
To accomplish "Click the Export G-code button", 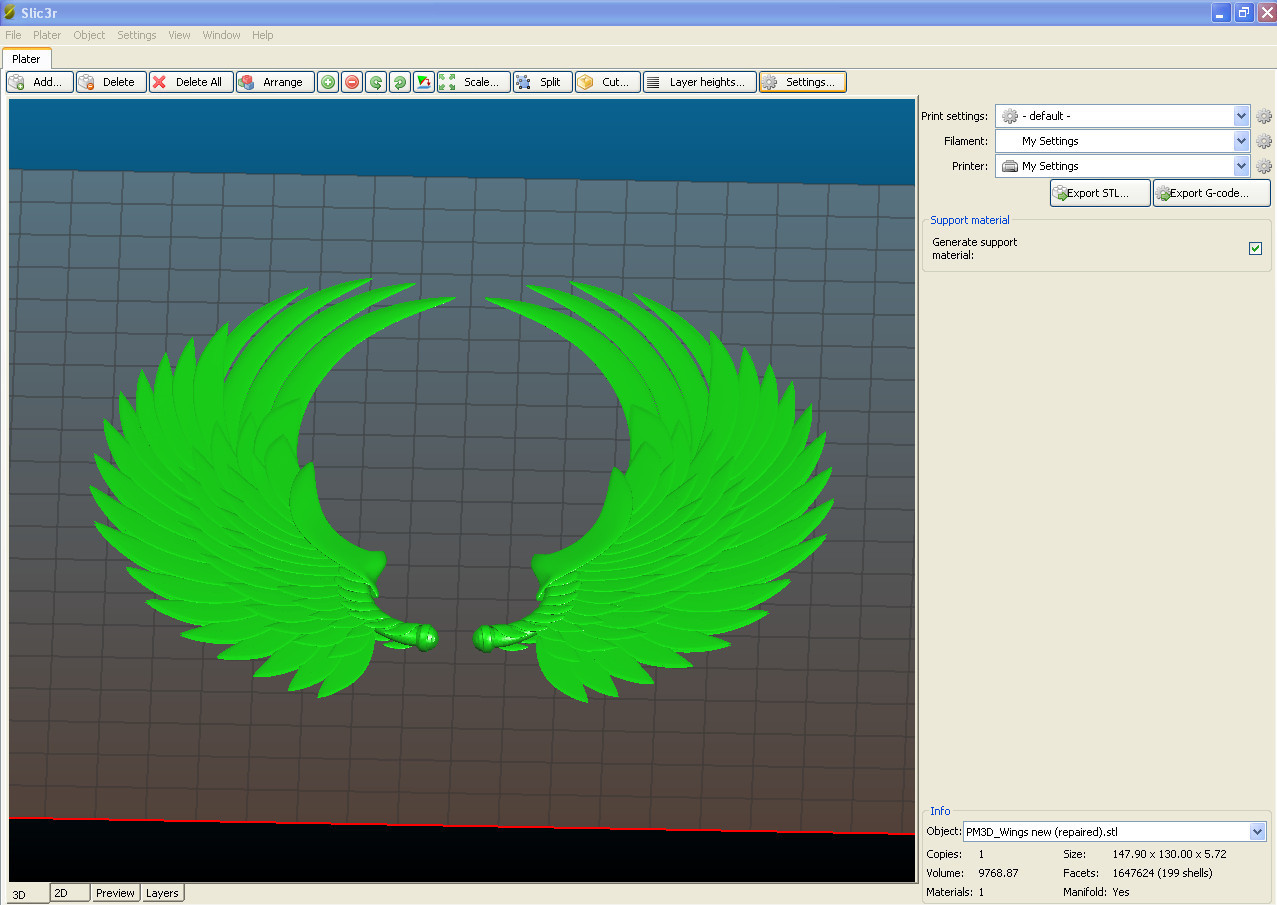I will point(1211,193).
